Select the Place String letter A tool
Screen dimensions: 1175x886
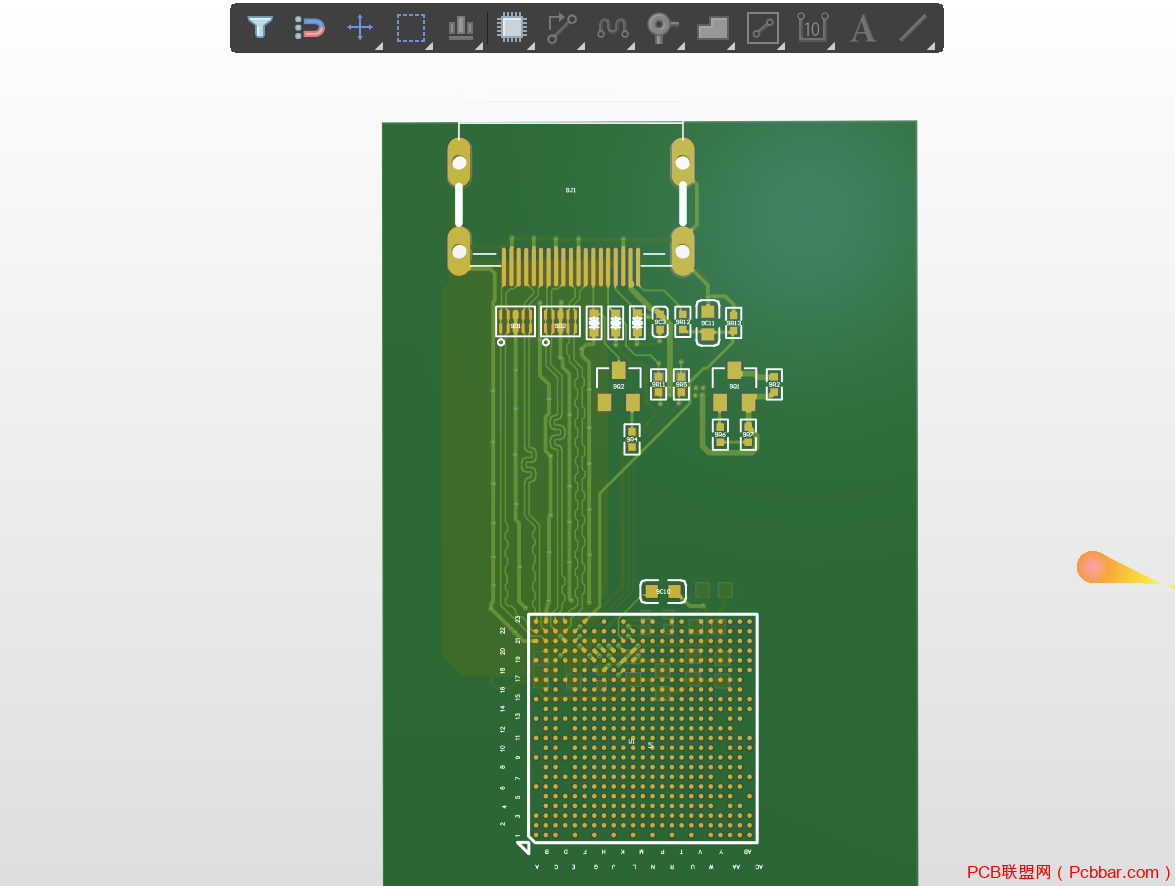click(863, 28)
